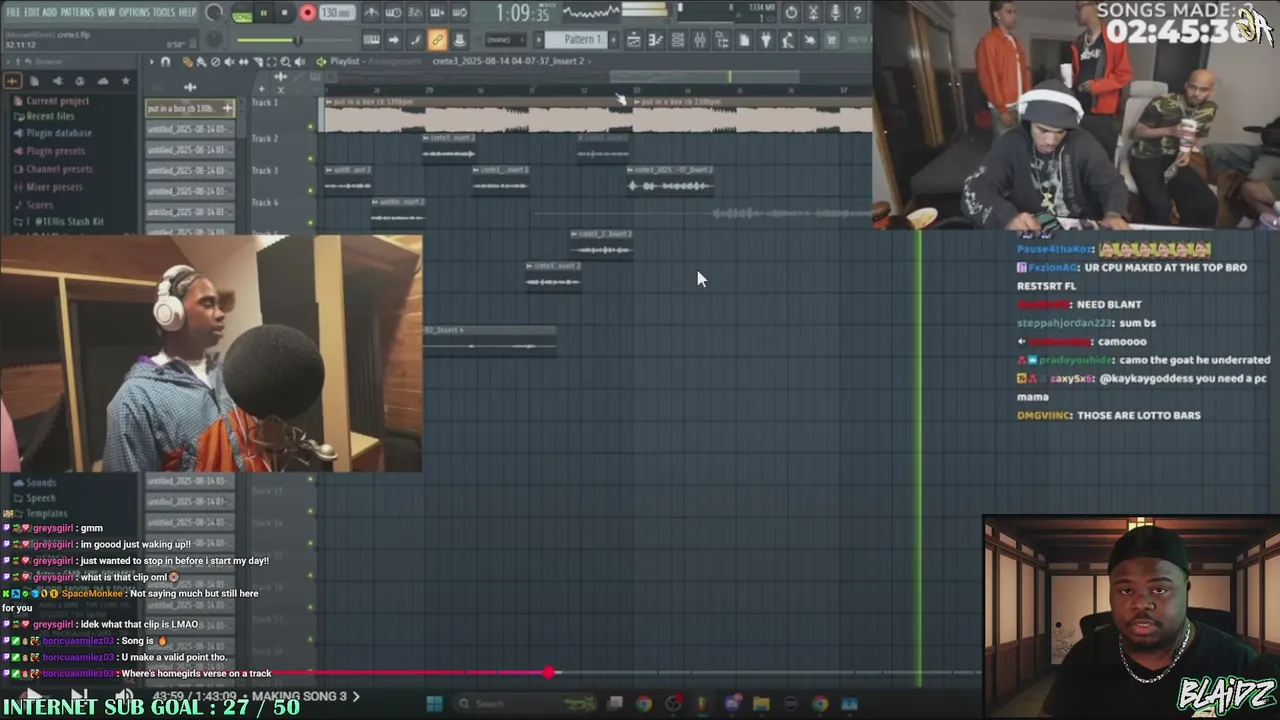Open the EDIT menu
The height and width of the screenshot is (720, 1280).
pyautogui.click(x=33, y=12)
